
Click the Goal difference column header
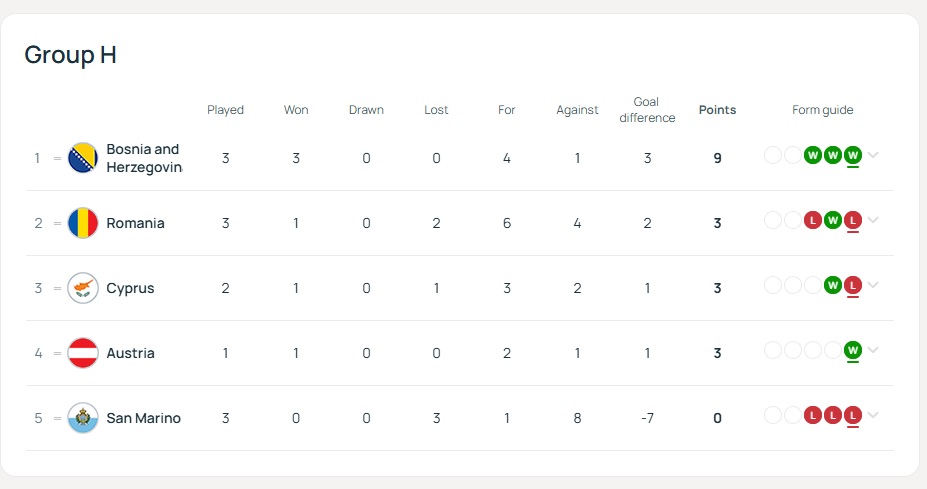[647, 110]
